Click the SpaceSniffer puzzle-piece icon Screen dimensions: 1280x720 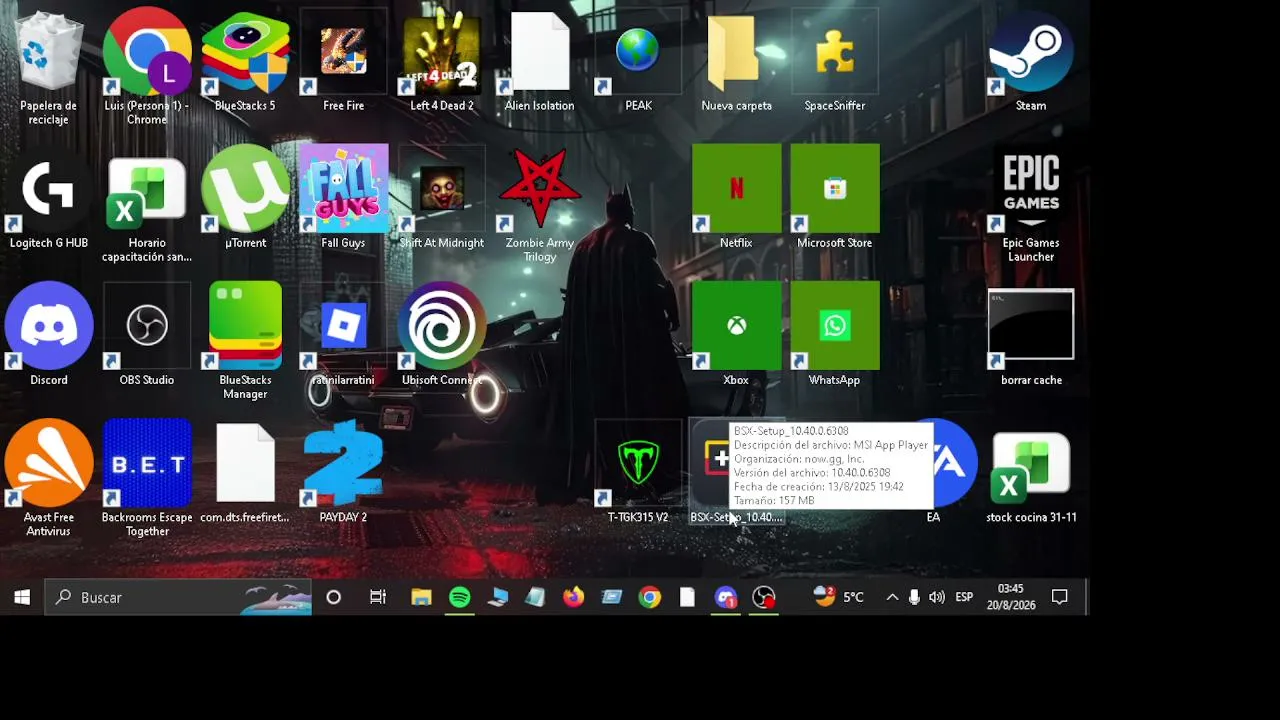pyautogui.click(x=834, y=60)
